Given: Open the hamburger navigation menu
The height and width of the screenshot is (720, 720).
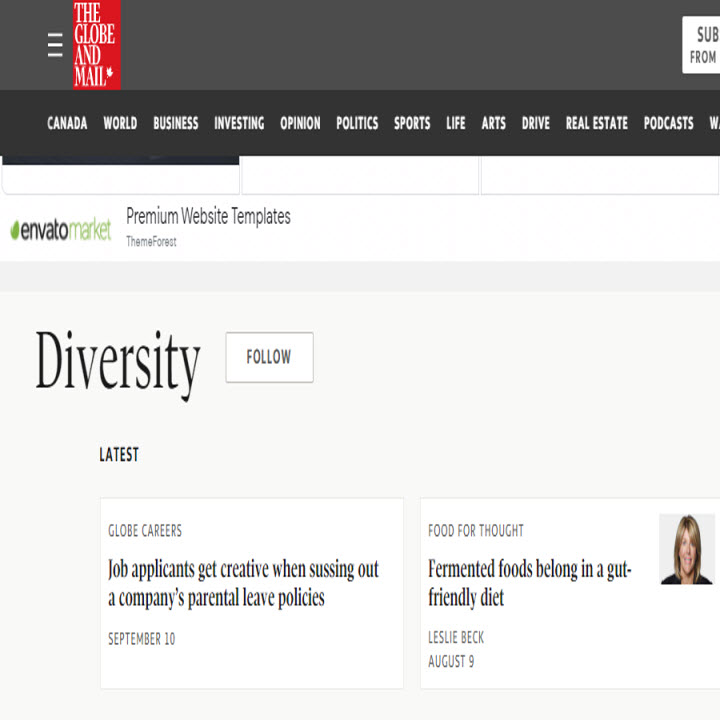Looking at the screenshot, I should [55, 45].
